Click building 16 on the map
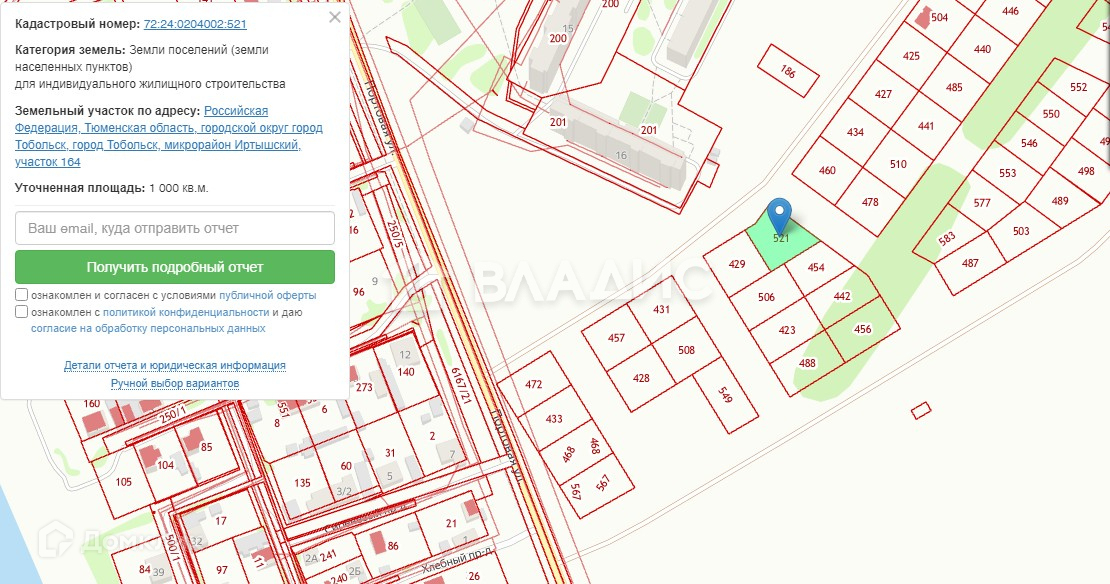The height and width of the screenshot is (584, 1110). coord(621,156)
